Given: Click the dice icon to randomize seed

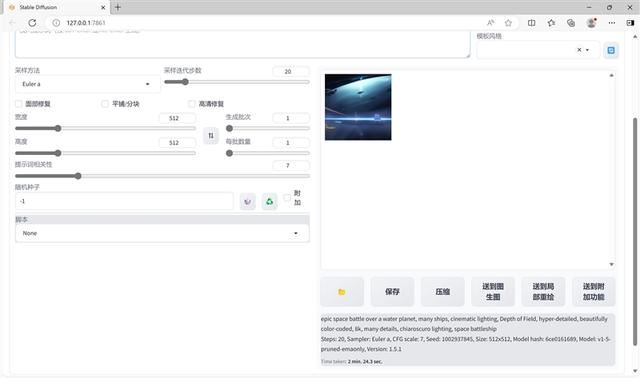Looking at the screenshot, I should click(247, 201).
